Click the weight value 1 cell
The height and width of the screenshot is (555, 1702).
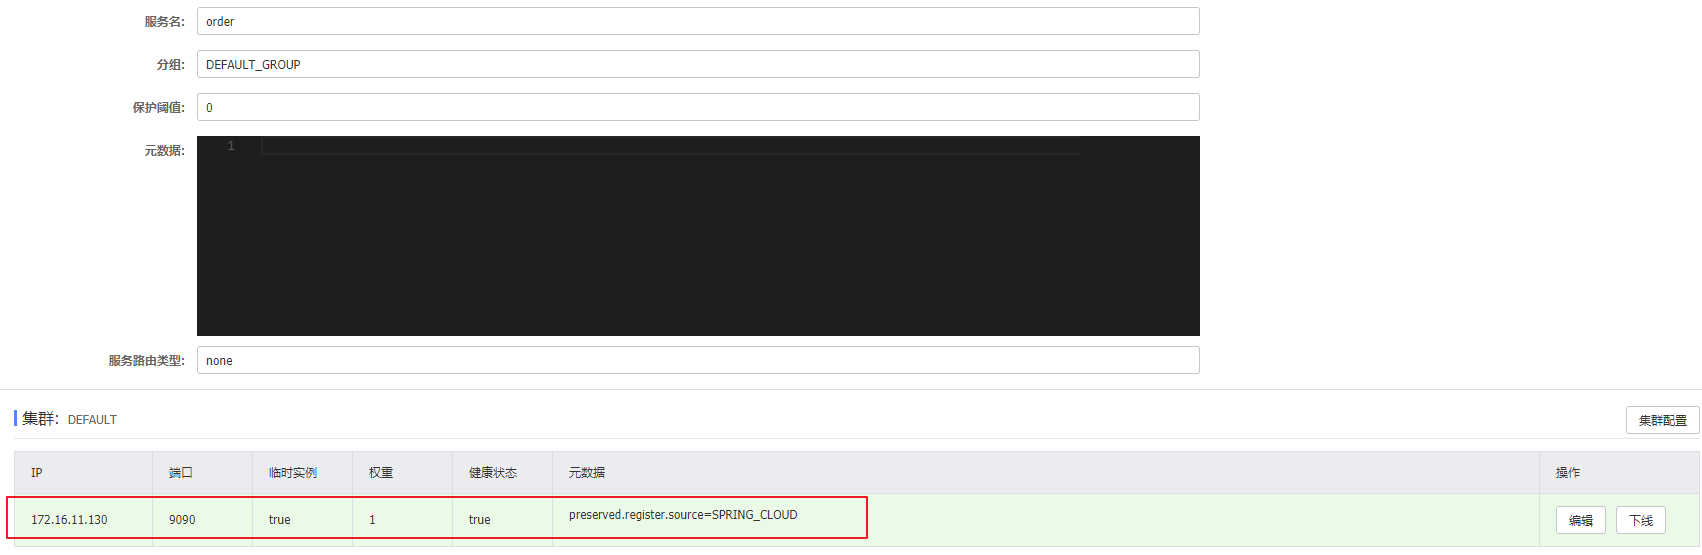point(373,520)
